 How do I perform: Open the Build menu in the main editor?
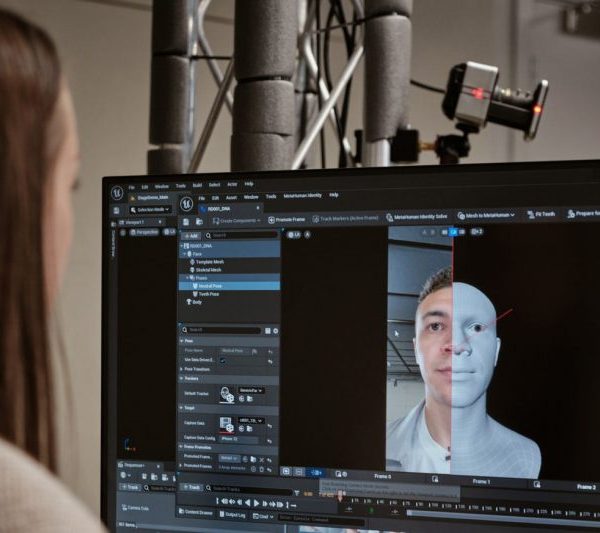pyautogui.click(x=197, y=185)
